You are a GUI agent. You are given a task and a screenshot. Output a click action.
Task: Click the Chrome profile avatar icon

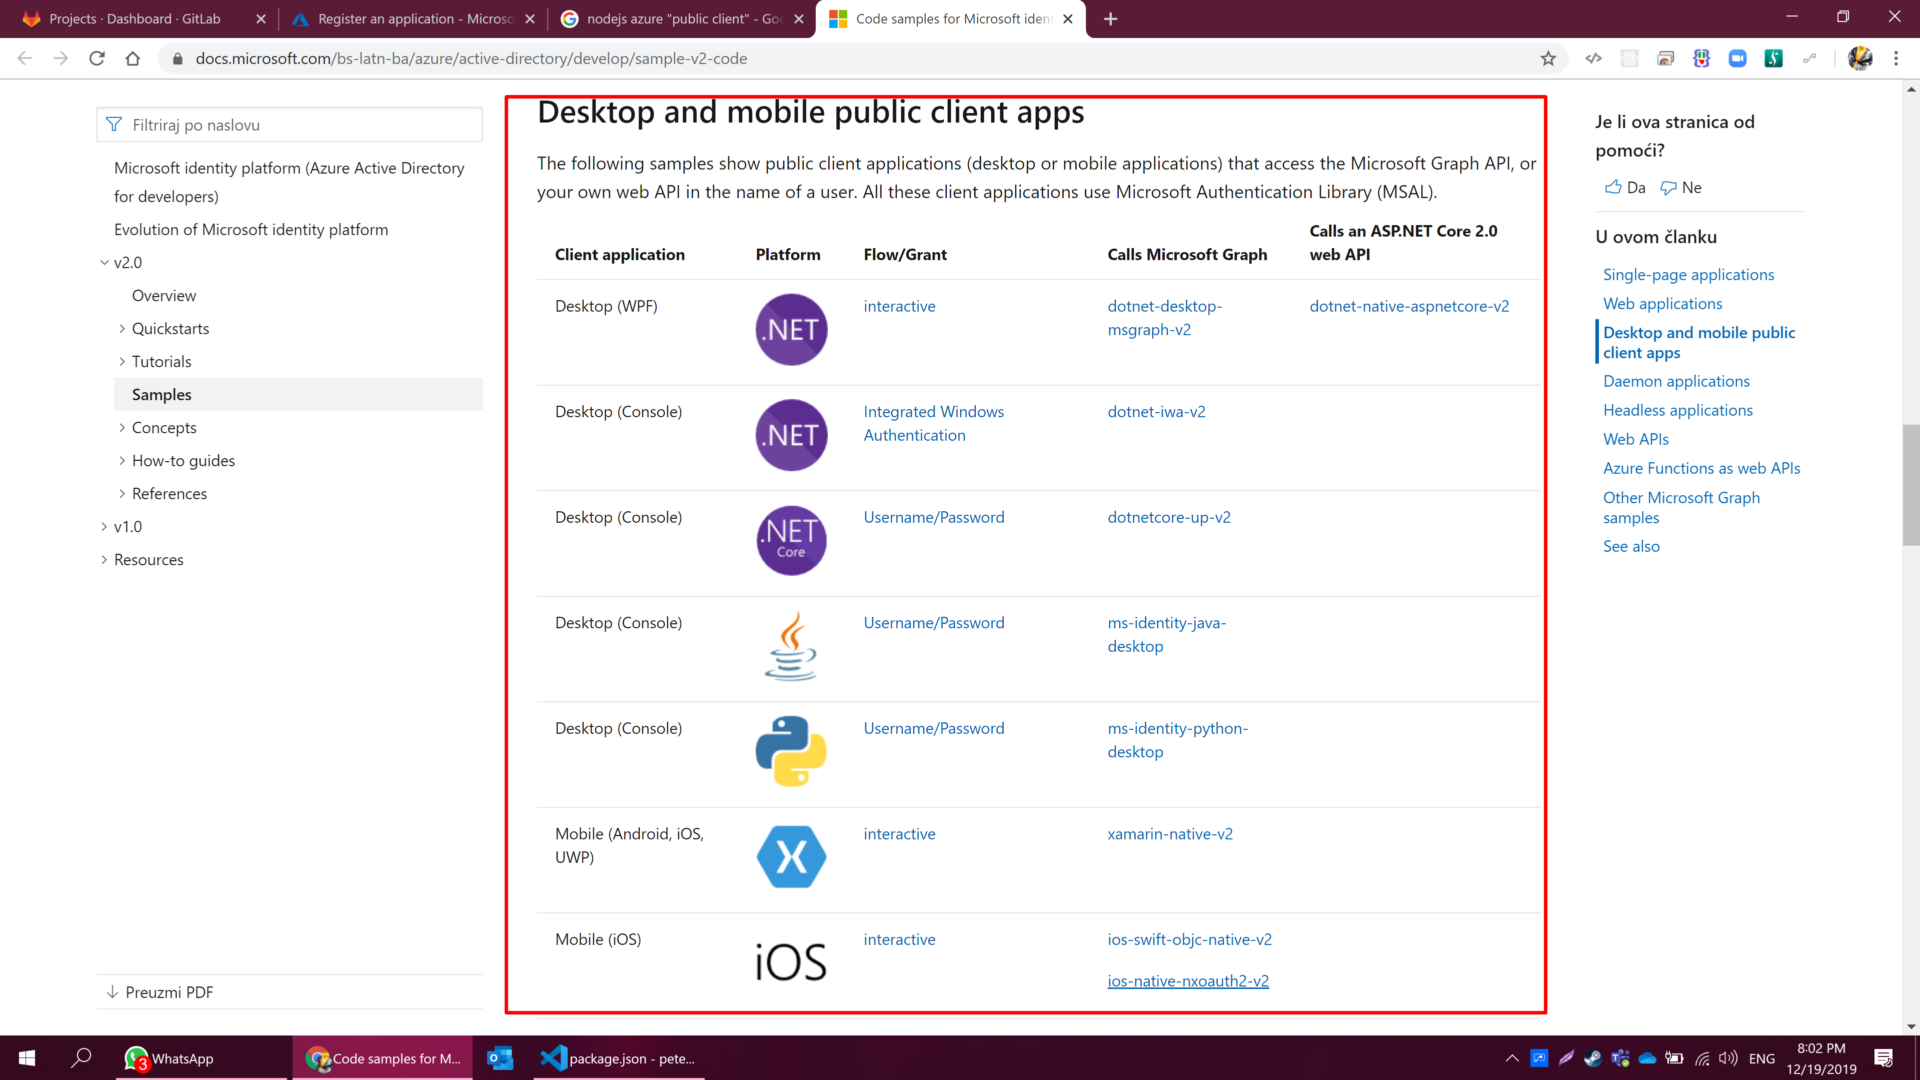(1860, 58)
